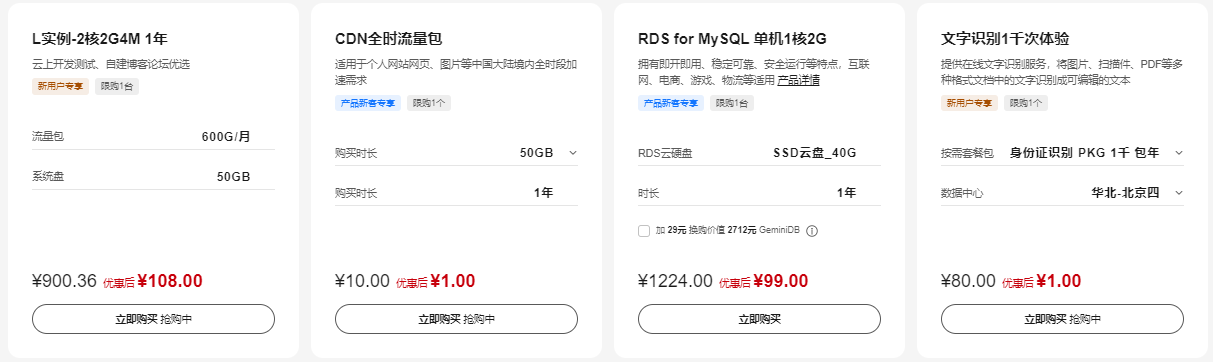The image size is (1213, 362).
Task: Click 新用户专享 tag on L实例 card
Action: pyautogui.click(x=60, y=86)
